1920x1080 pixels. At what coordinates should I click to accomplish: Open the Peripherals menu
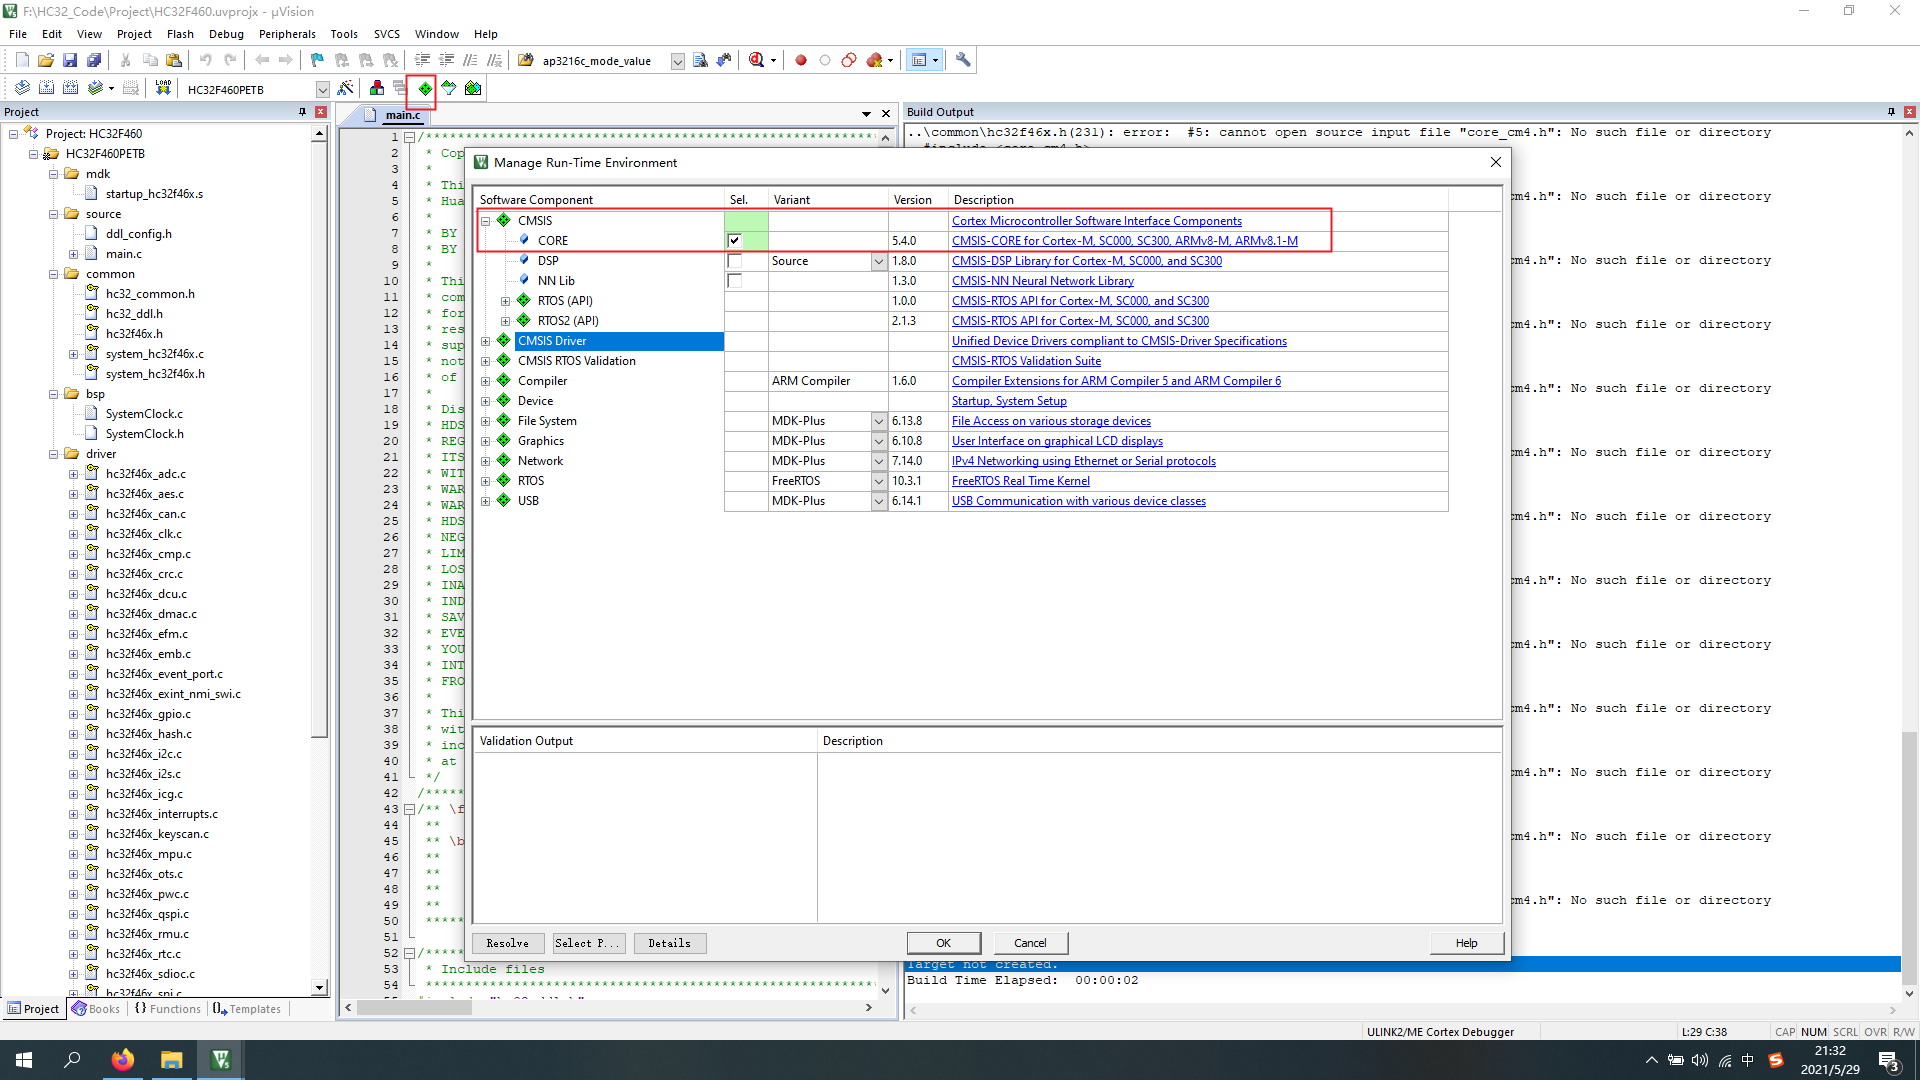tap(287, 34)
